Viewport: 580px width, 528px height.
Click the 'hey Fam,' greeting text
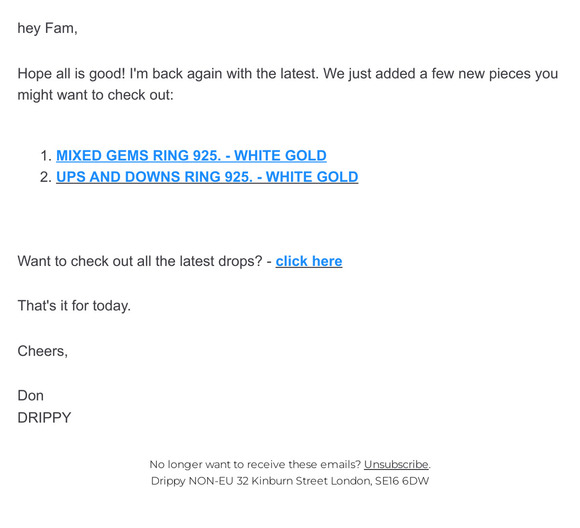47,28
